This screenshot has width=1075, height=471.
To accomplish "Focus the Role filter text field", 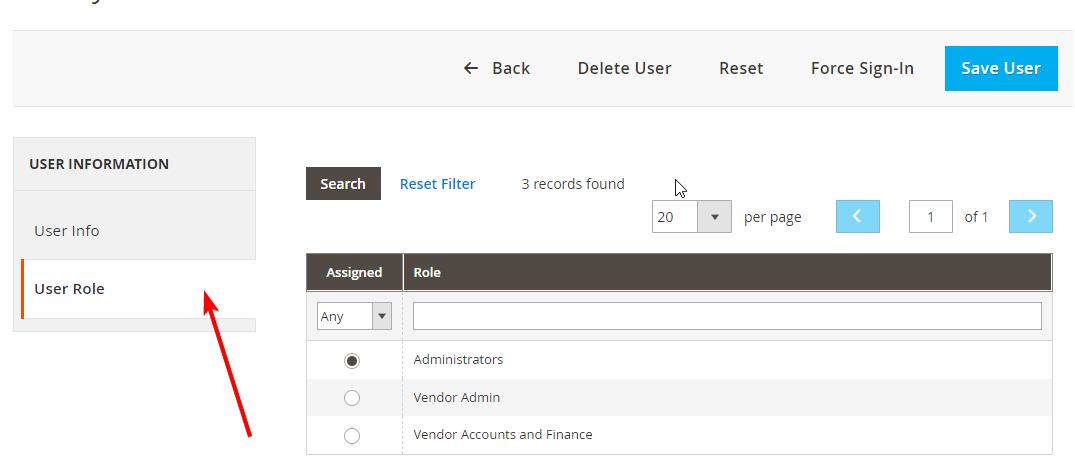I will 727,316.
